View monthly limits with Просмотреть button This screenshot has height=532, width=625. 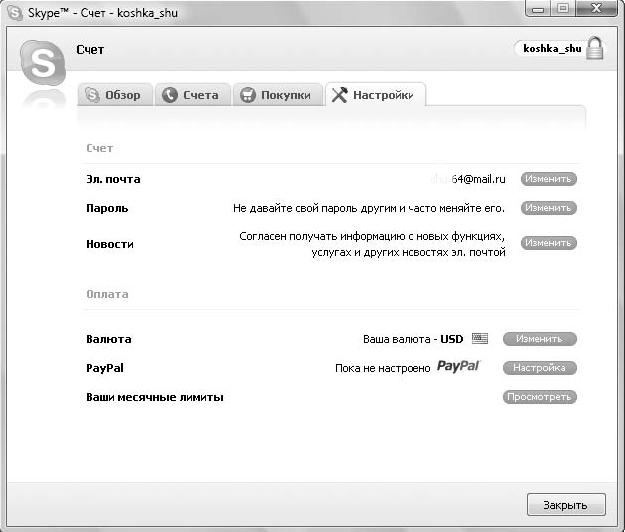pos(539,397)
